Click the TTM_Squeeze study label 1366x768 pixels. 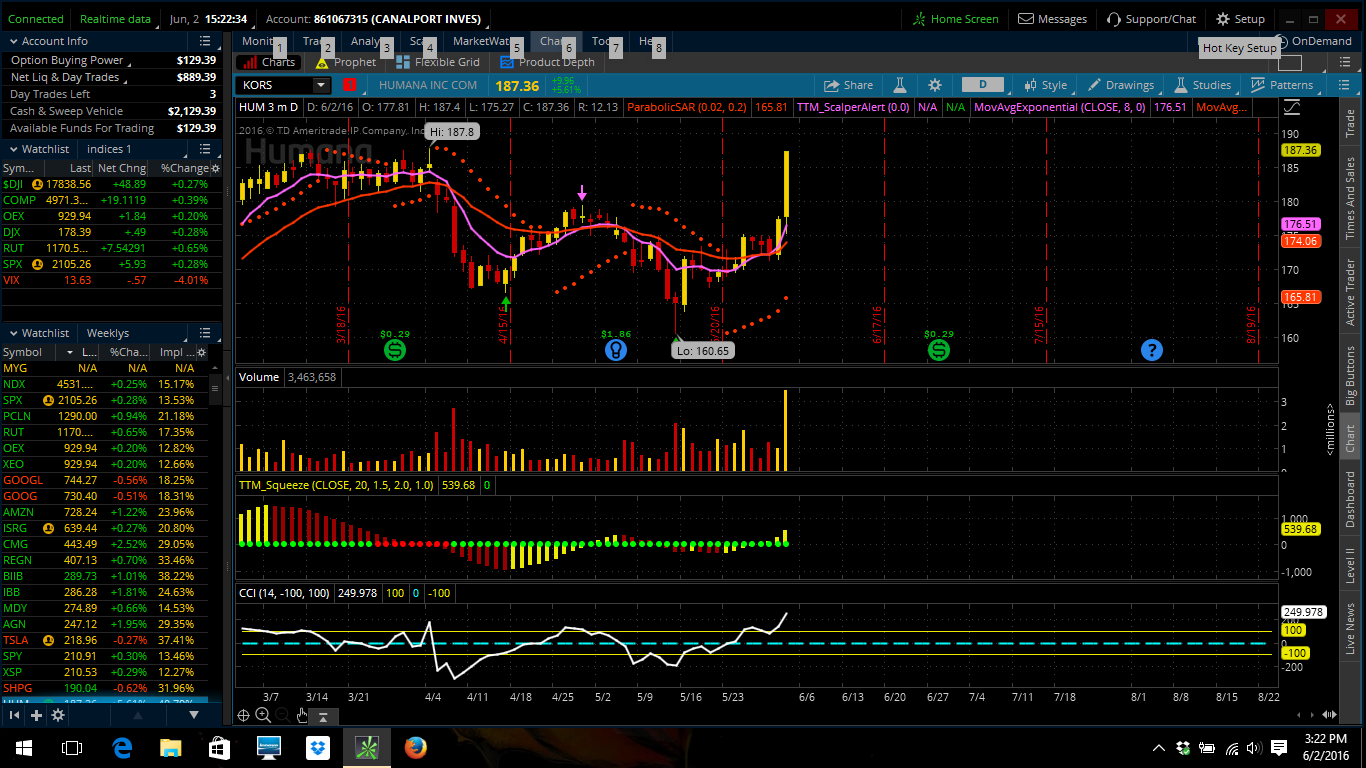pyautogui.click(x=336, y=485)
